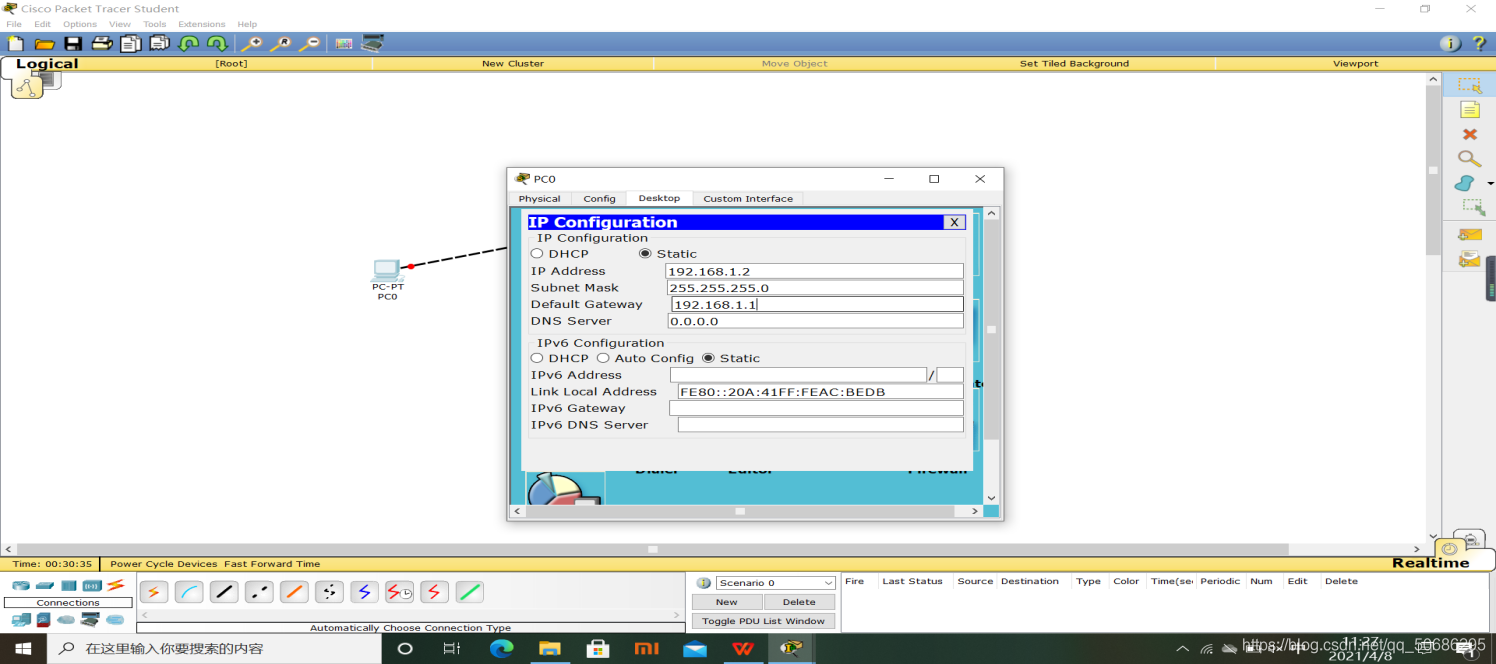Click the Delete scenario button

(x=799, y=602)
